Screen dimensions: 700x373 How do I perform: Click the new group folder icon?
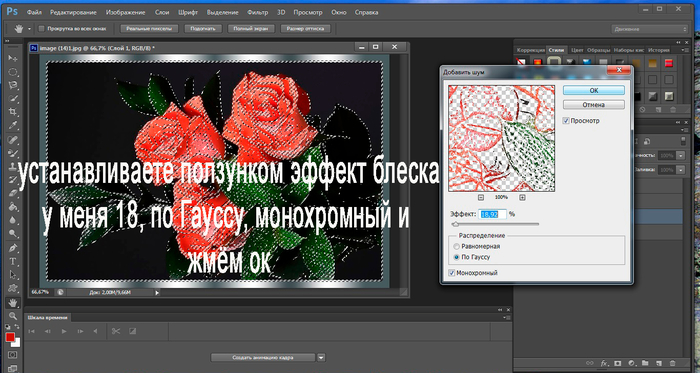(645, 364)
